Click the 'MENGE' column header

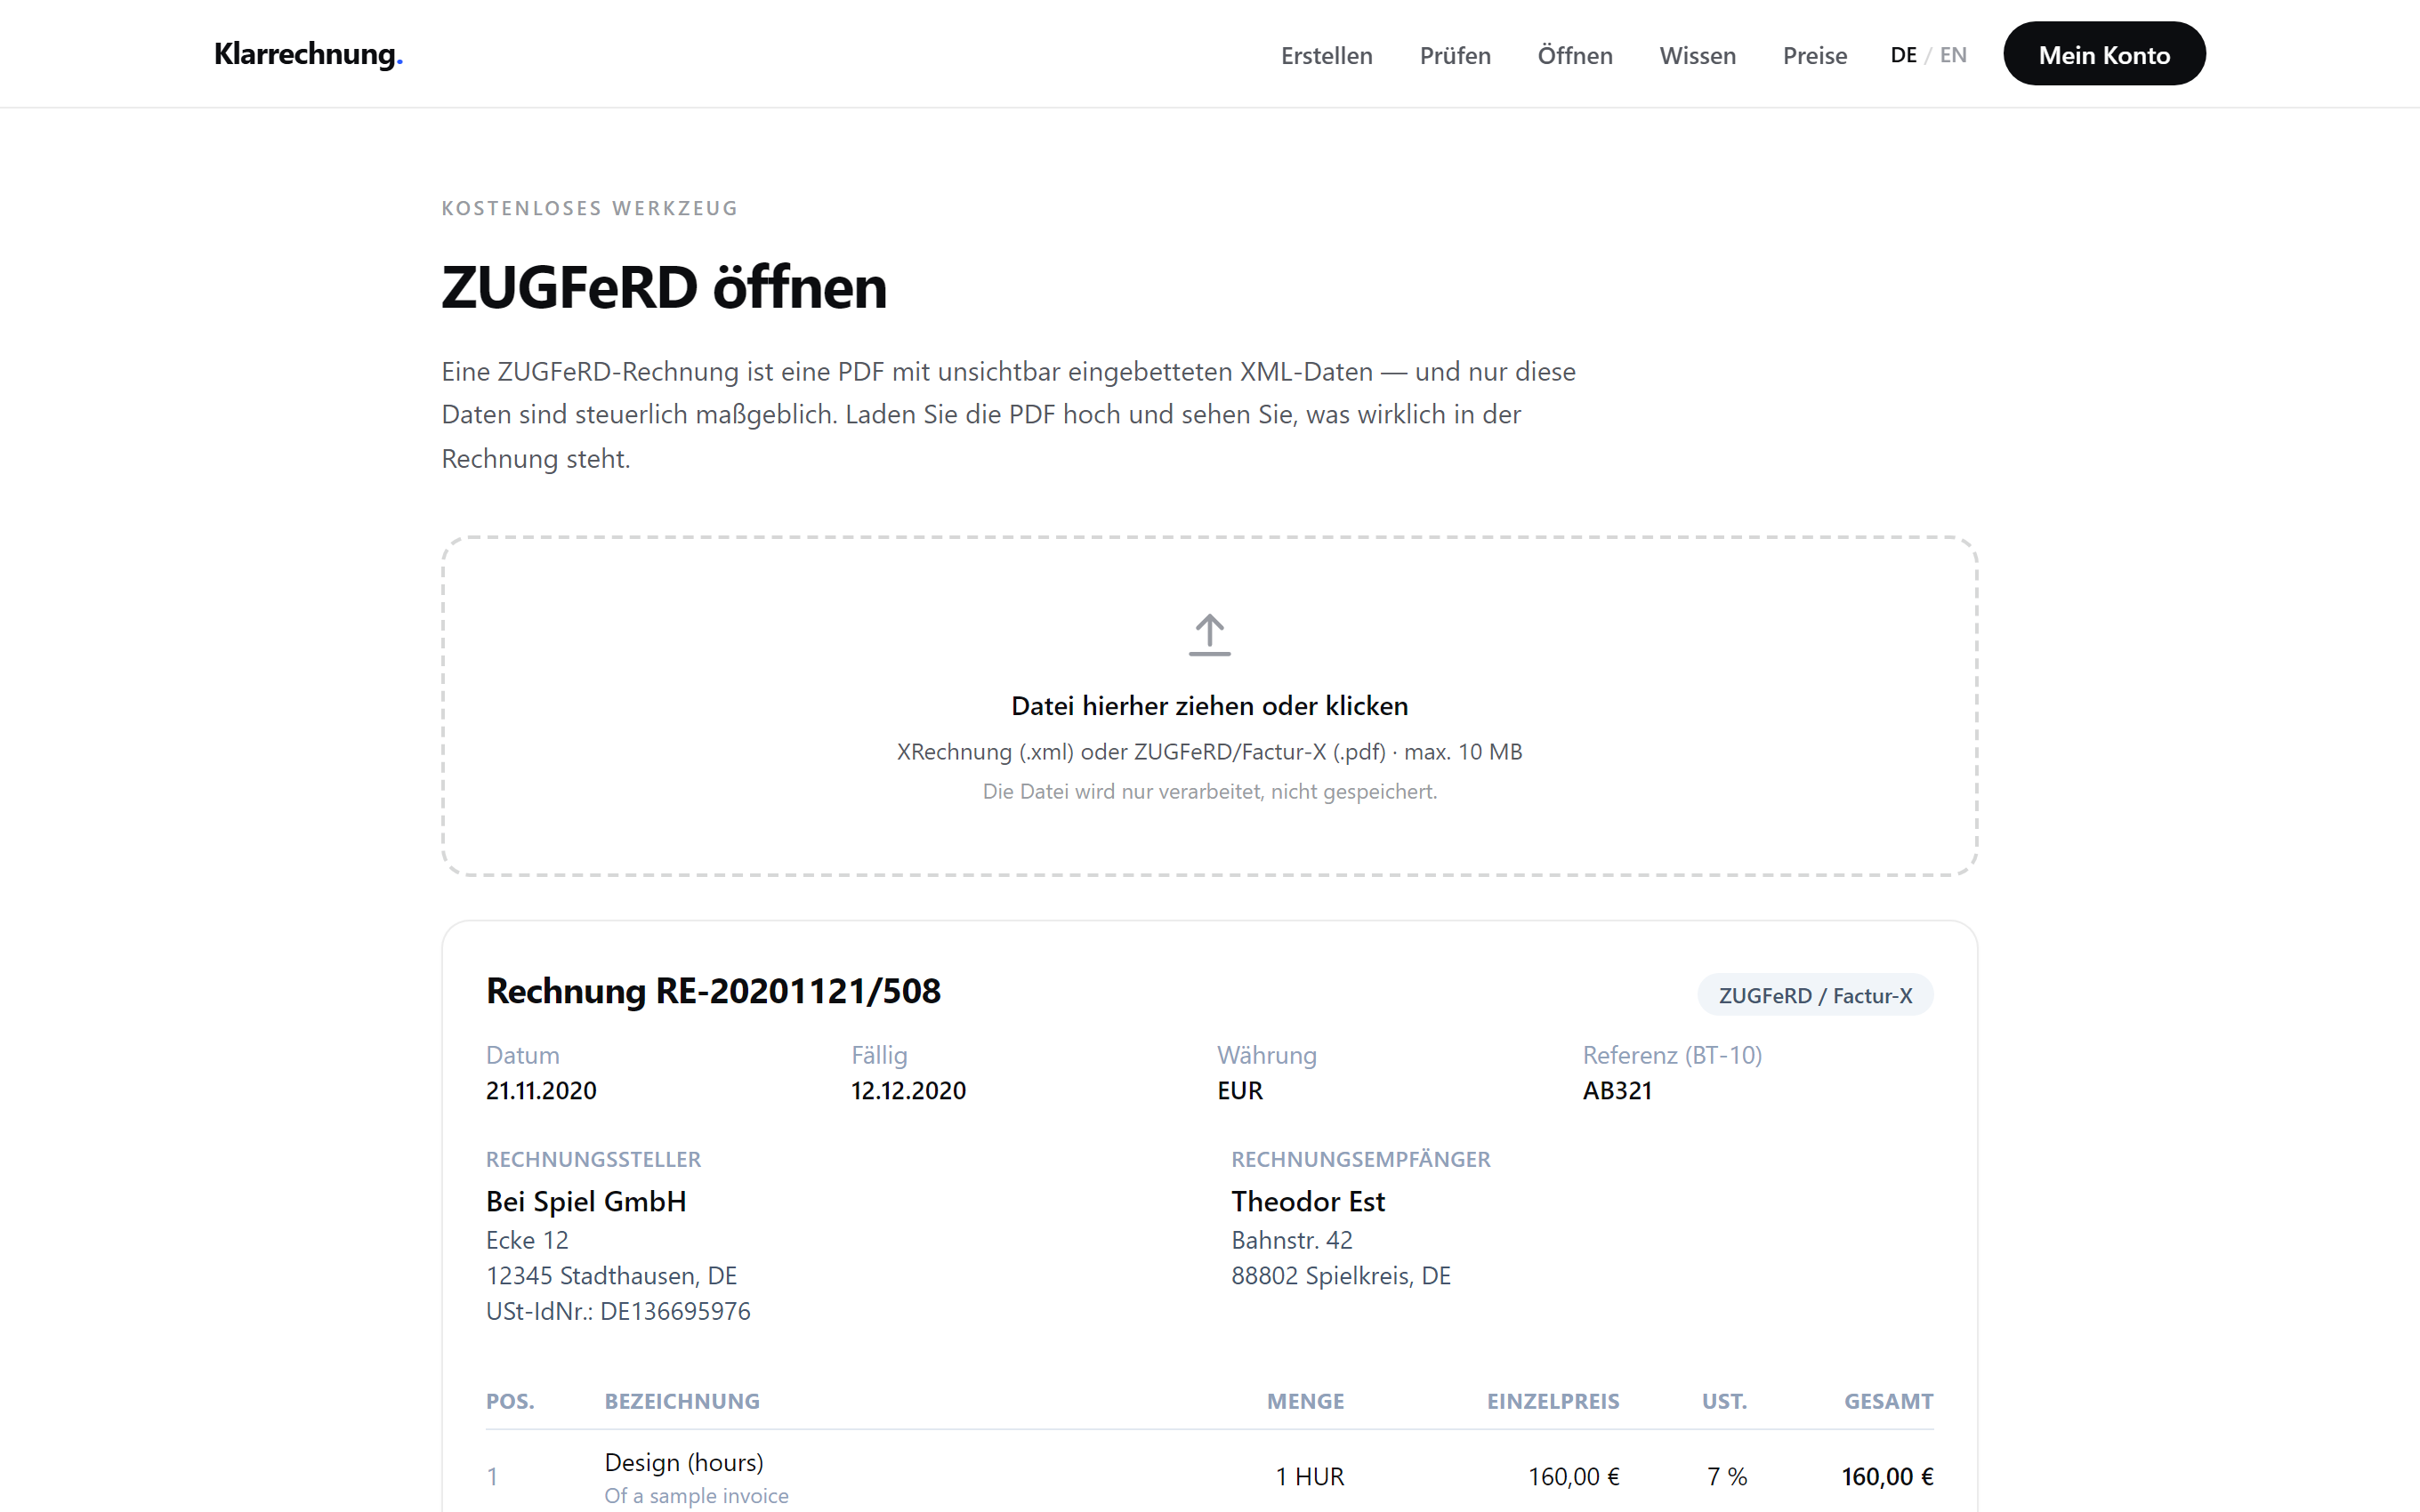click(1305, 1401)
